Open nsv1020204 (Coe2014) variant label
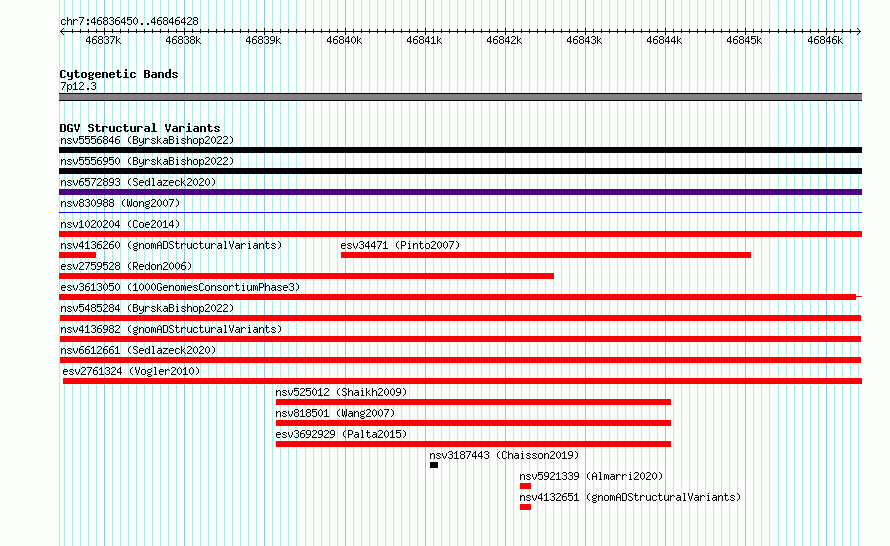The height and width of the screenshot is (546, 890). coord(120,224)
